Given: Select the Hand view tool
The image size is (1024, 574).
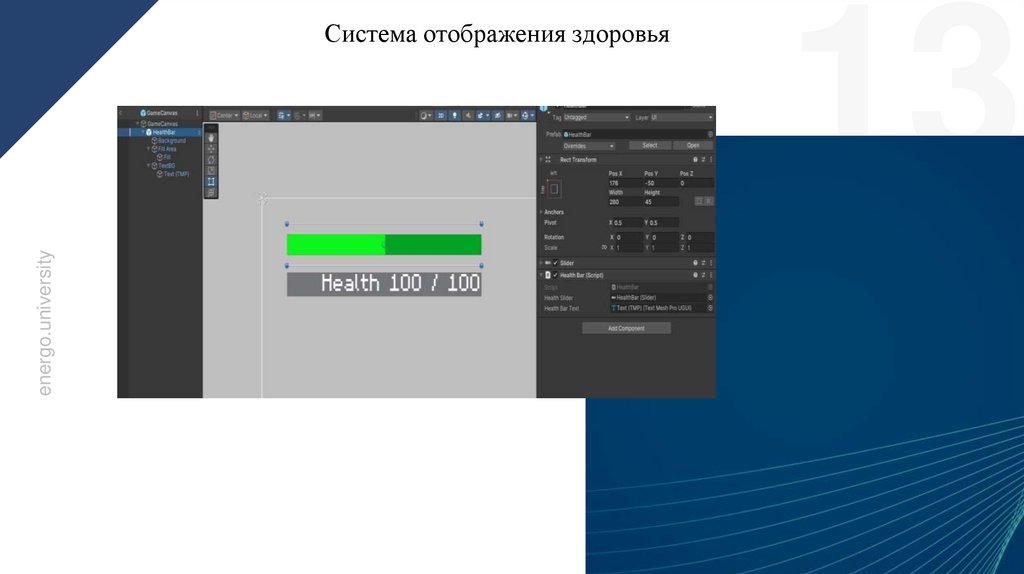Looking at the screenshot, I should click(x=211, y=138).
